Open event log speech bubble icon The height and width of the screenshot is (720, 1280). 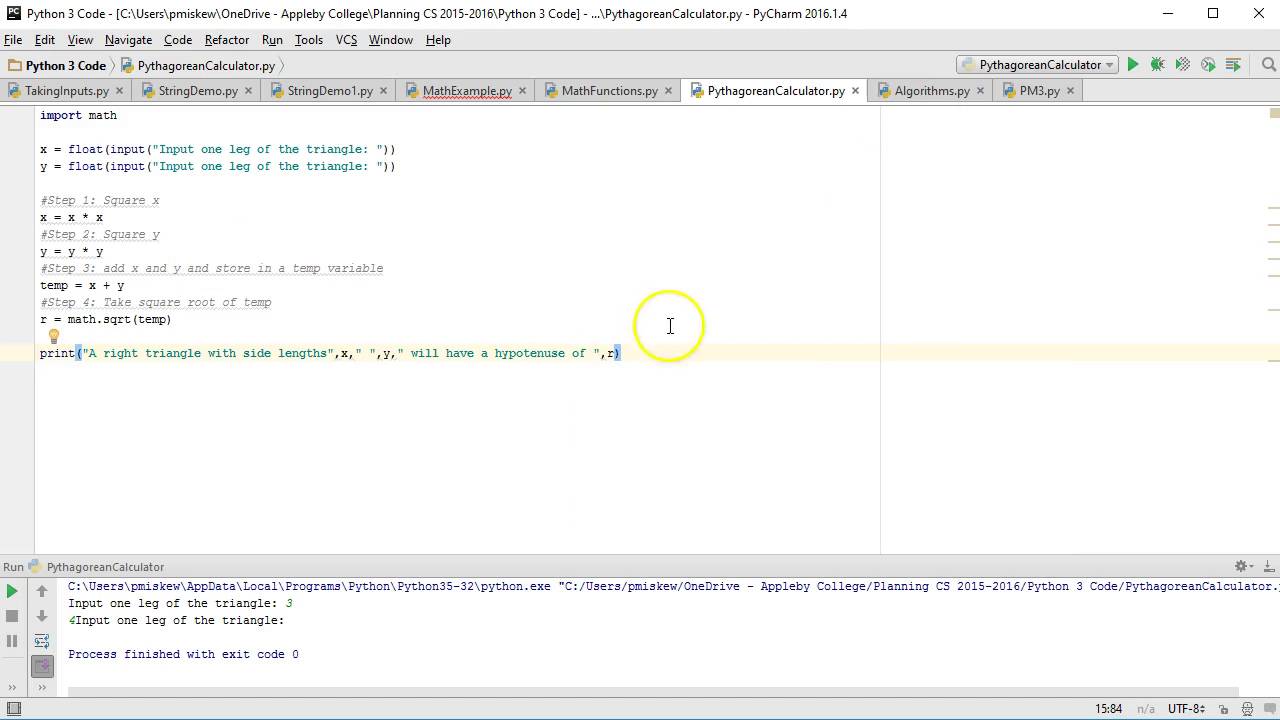[1271, 708]
